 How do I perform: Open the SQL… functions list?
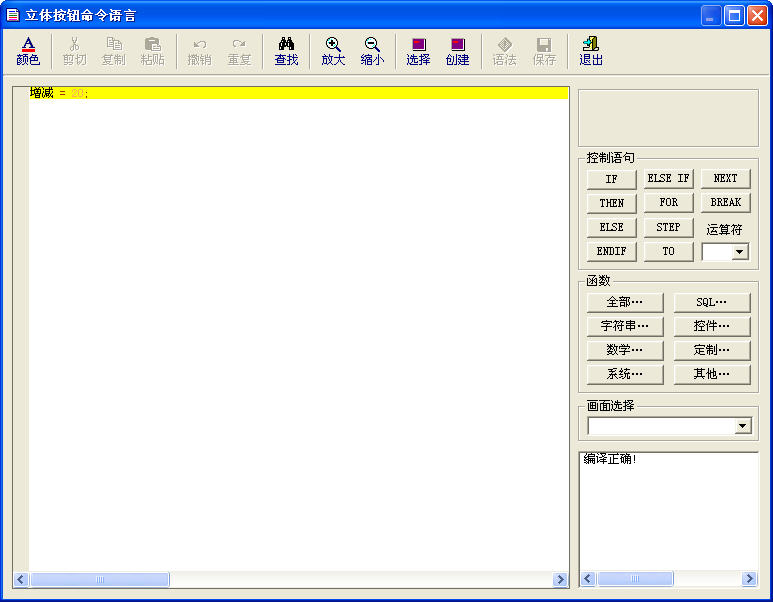tap(712, 302)
